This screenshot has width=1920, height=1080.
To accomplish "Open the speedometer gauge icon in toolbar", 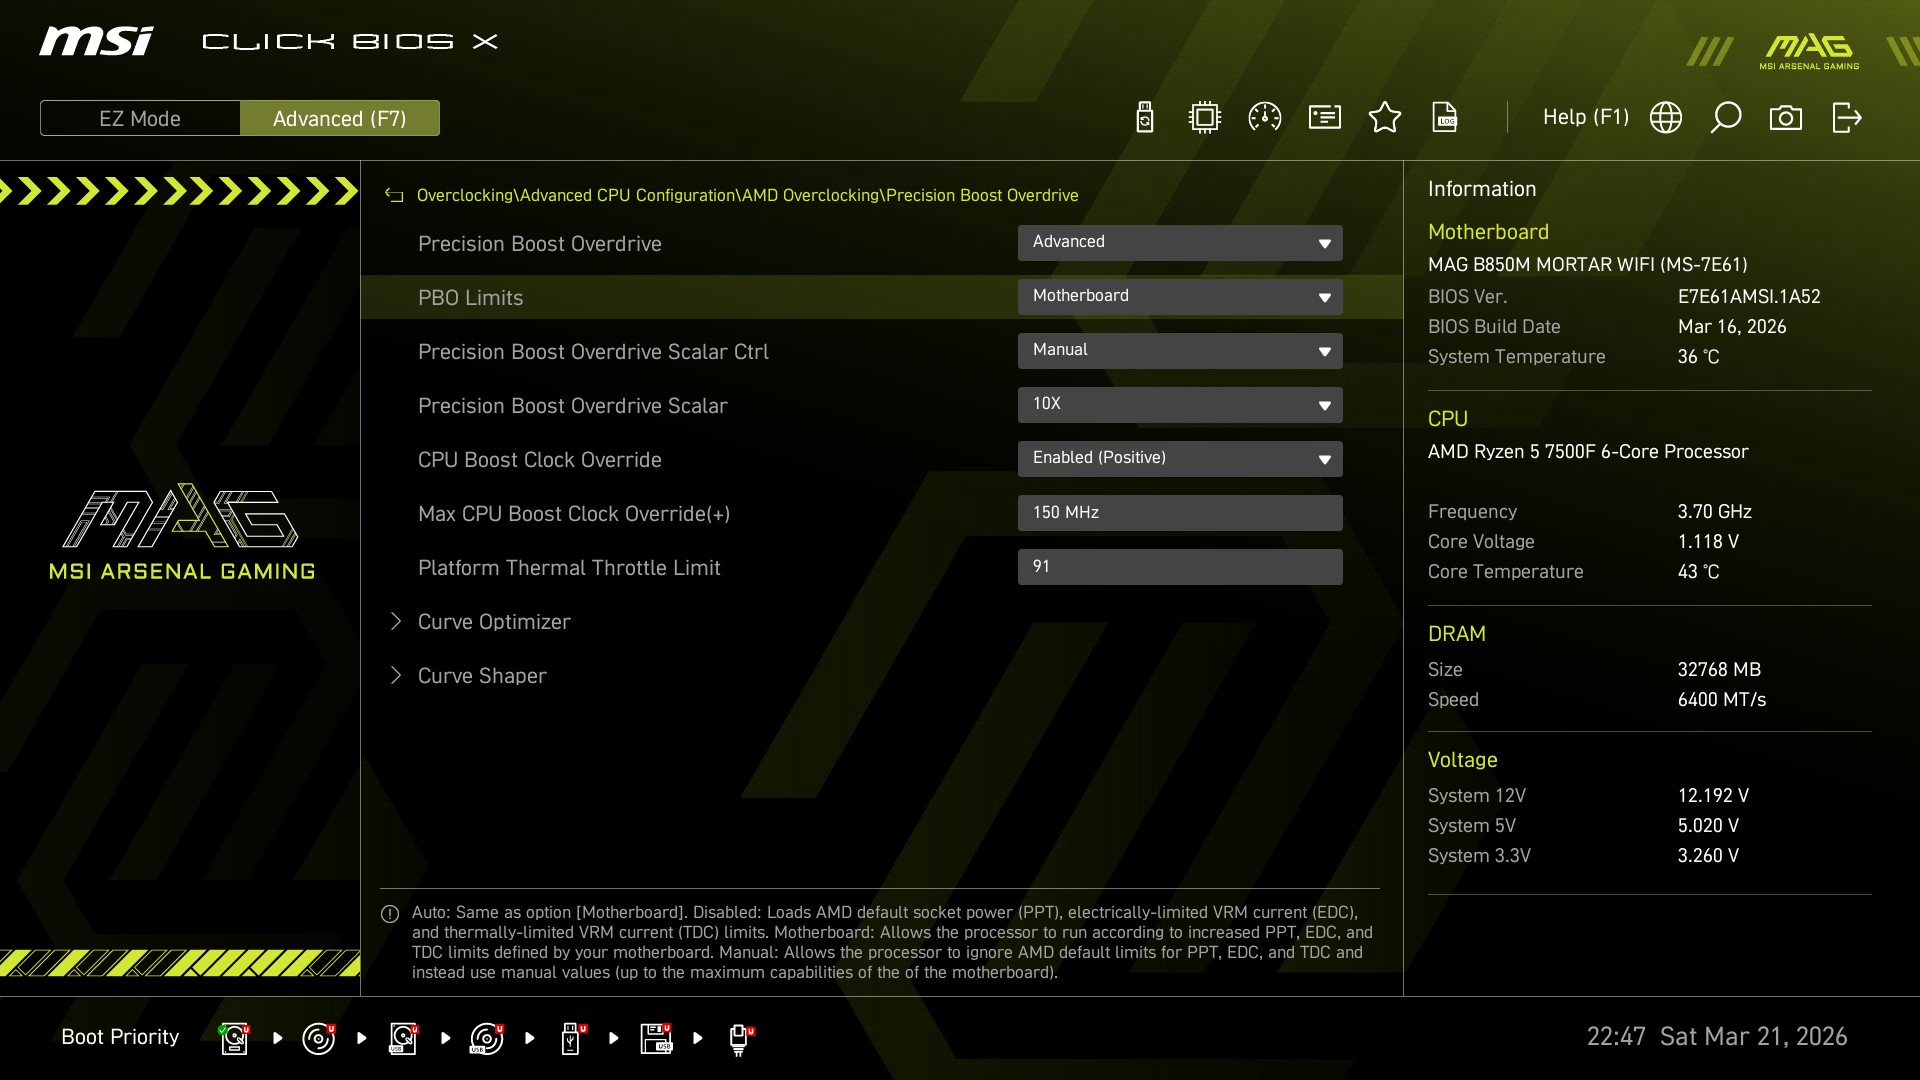I will [x=1265, y=118].
